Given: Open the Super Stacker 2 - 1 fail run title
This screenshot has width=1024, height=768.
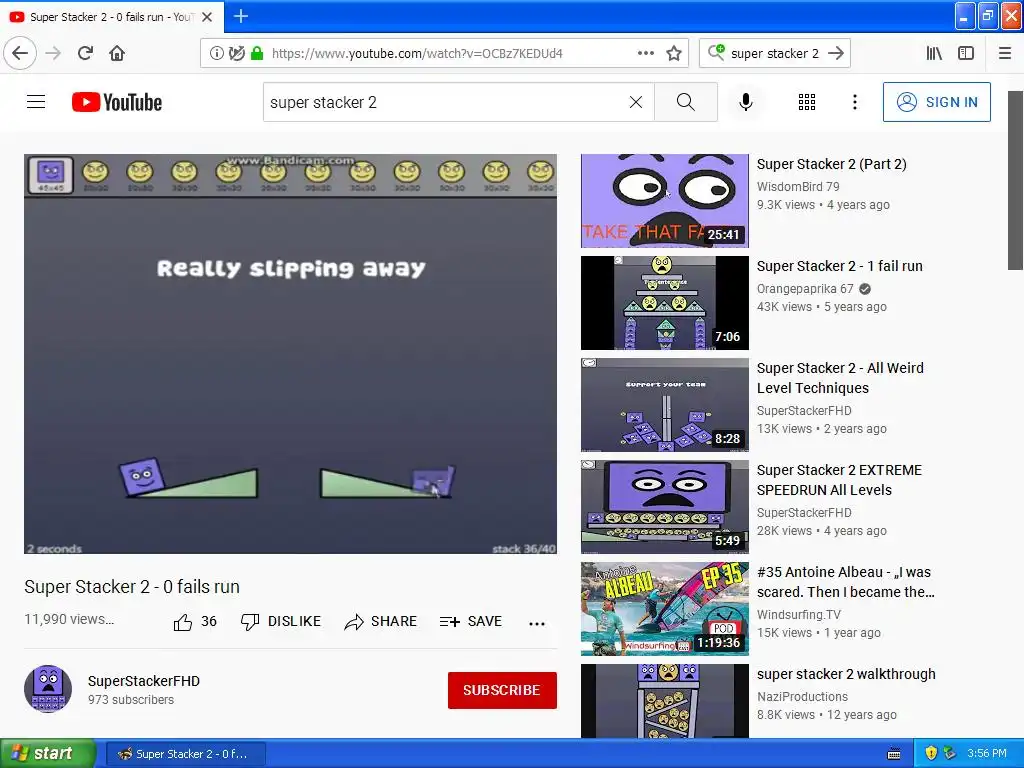Looking at the screenshot, I should click(840, 266).
